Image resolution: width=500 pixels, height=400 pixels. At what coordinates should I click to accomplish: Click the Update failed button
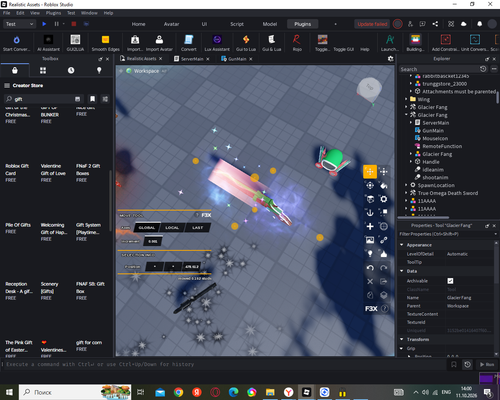click(x=372, y=24)
